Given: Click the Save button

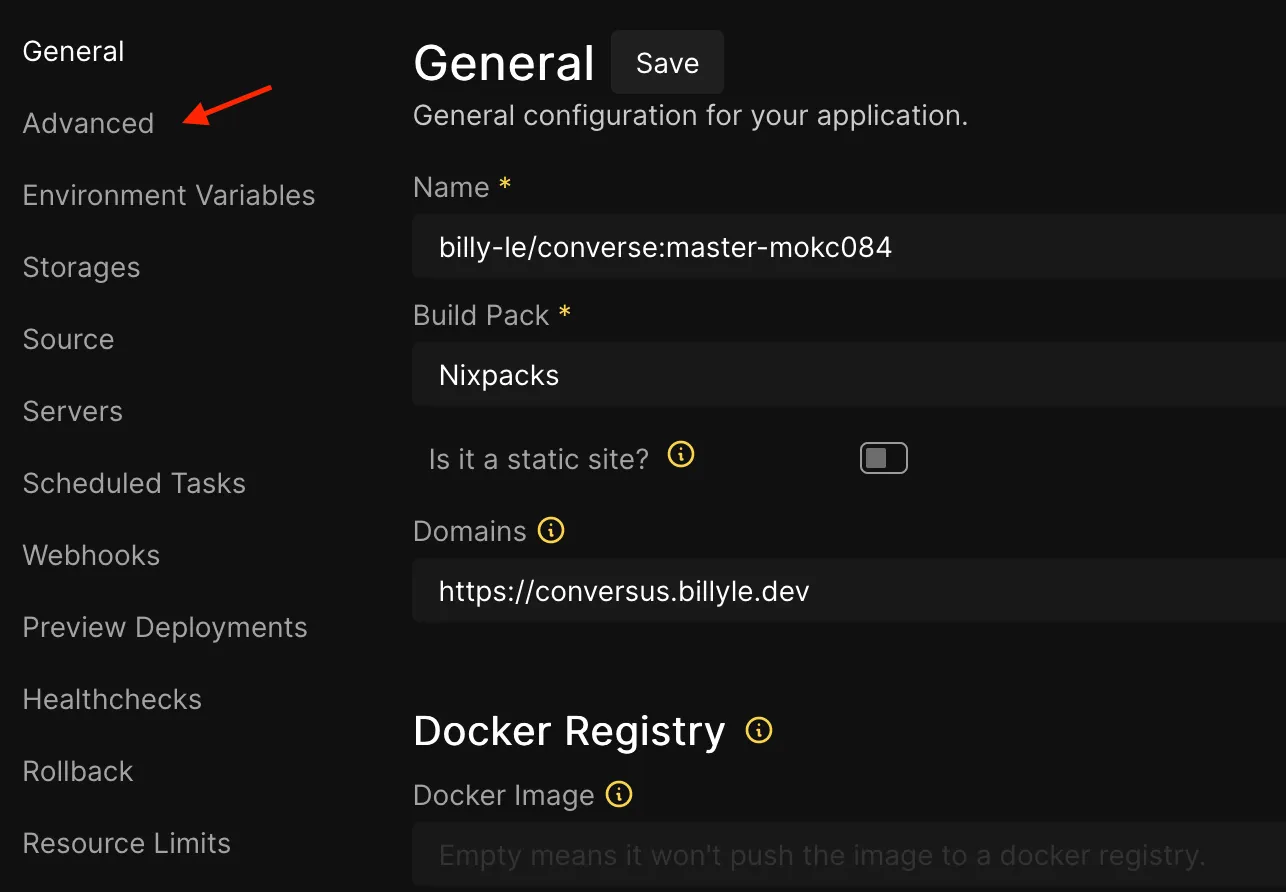Looking at the screenshot, I should pos(667,63).
